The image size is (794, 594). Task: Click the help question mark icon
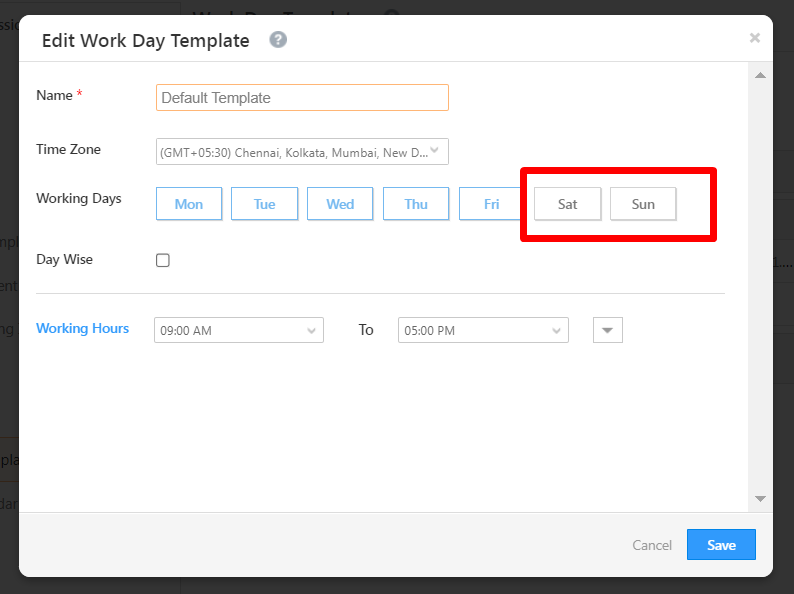[278, 40]
